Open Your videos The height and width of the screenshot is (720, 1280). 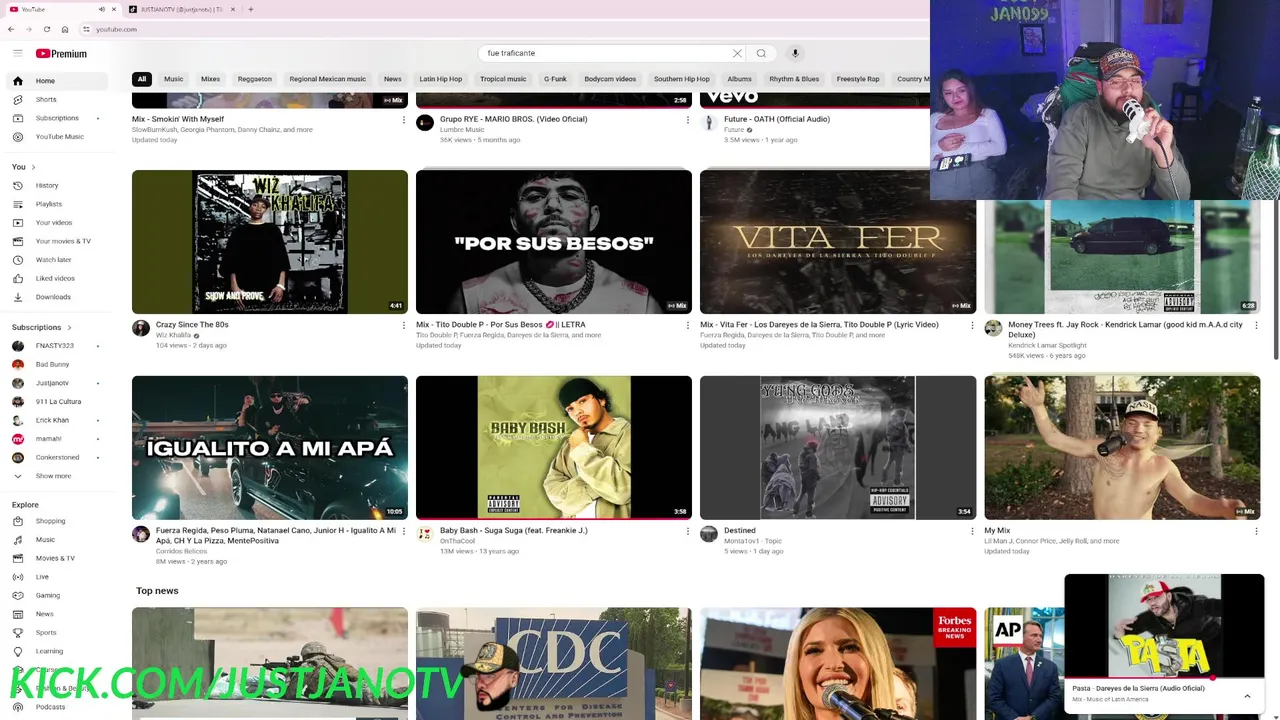[54, 222]
